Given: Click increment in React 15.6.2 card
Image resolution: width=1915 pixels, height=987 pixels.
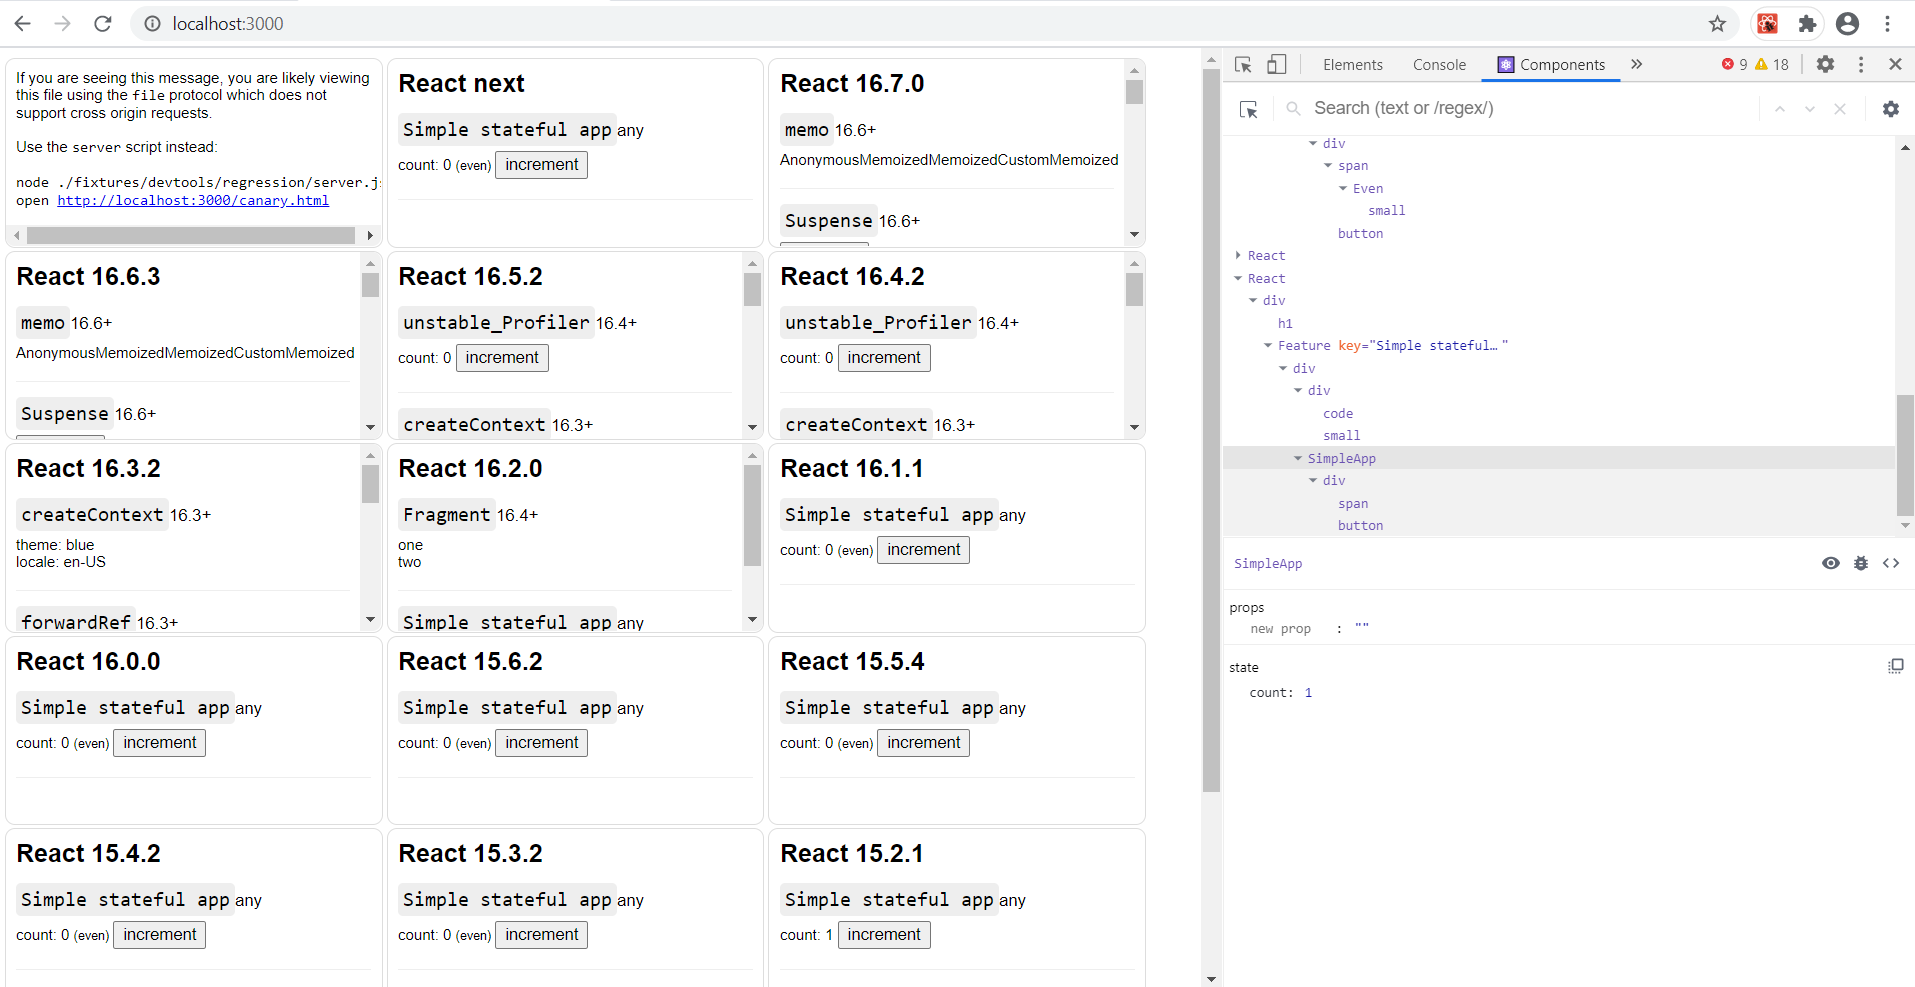Looking at the screenshot, I should tap(541, 743).
